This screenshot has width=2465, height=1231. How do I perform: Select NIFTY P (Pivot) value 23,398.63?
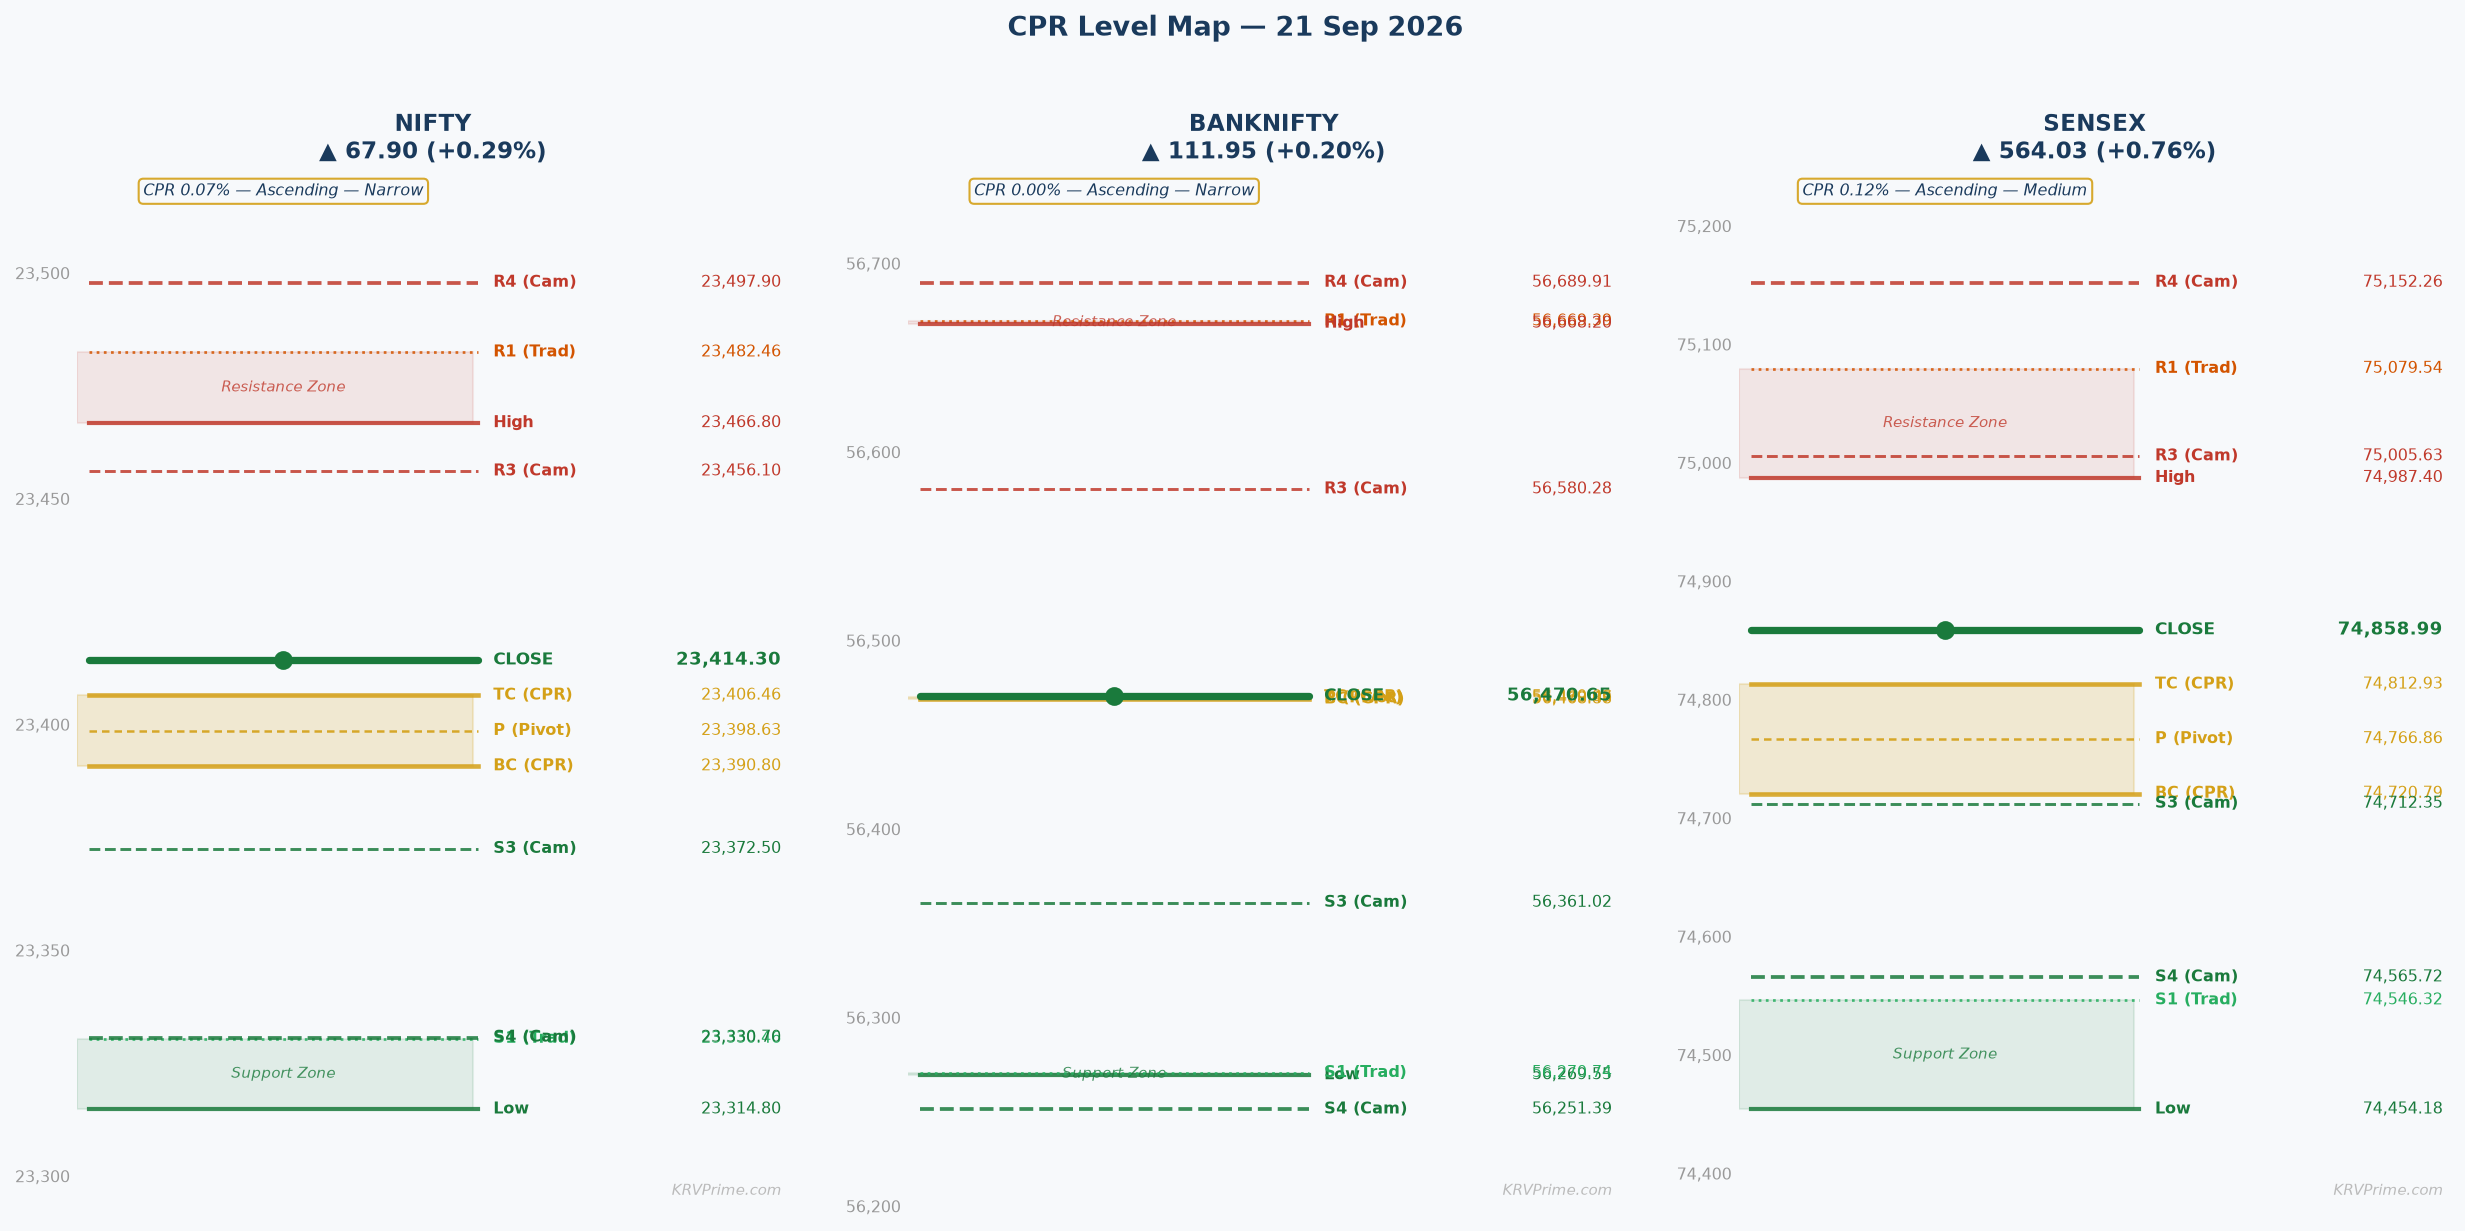tap(741, 731)
